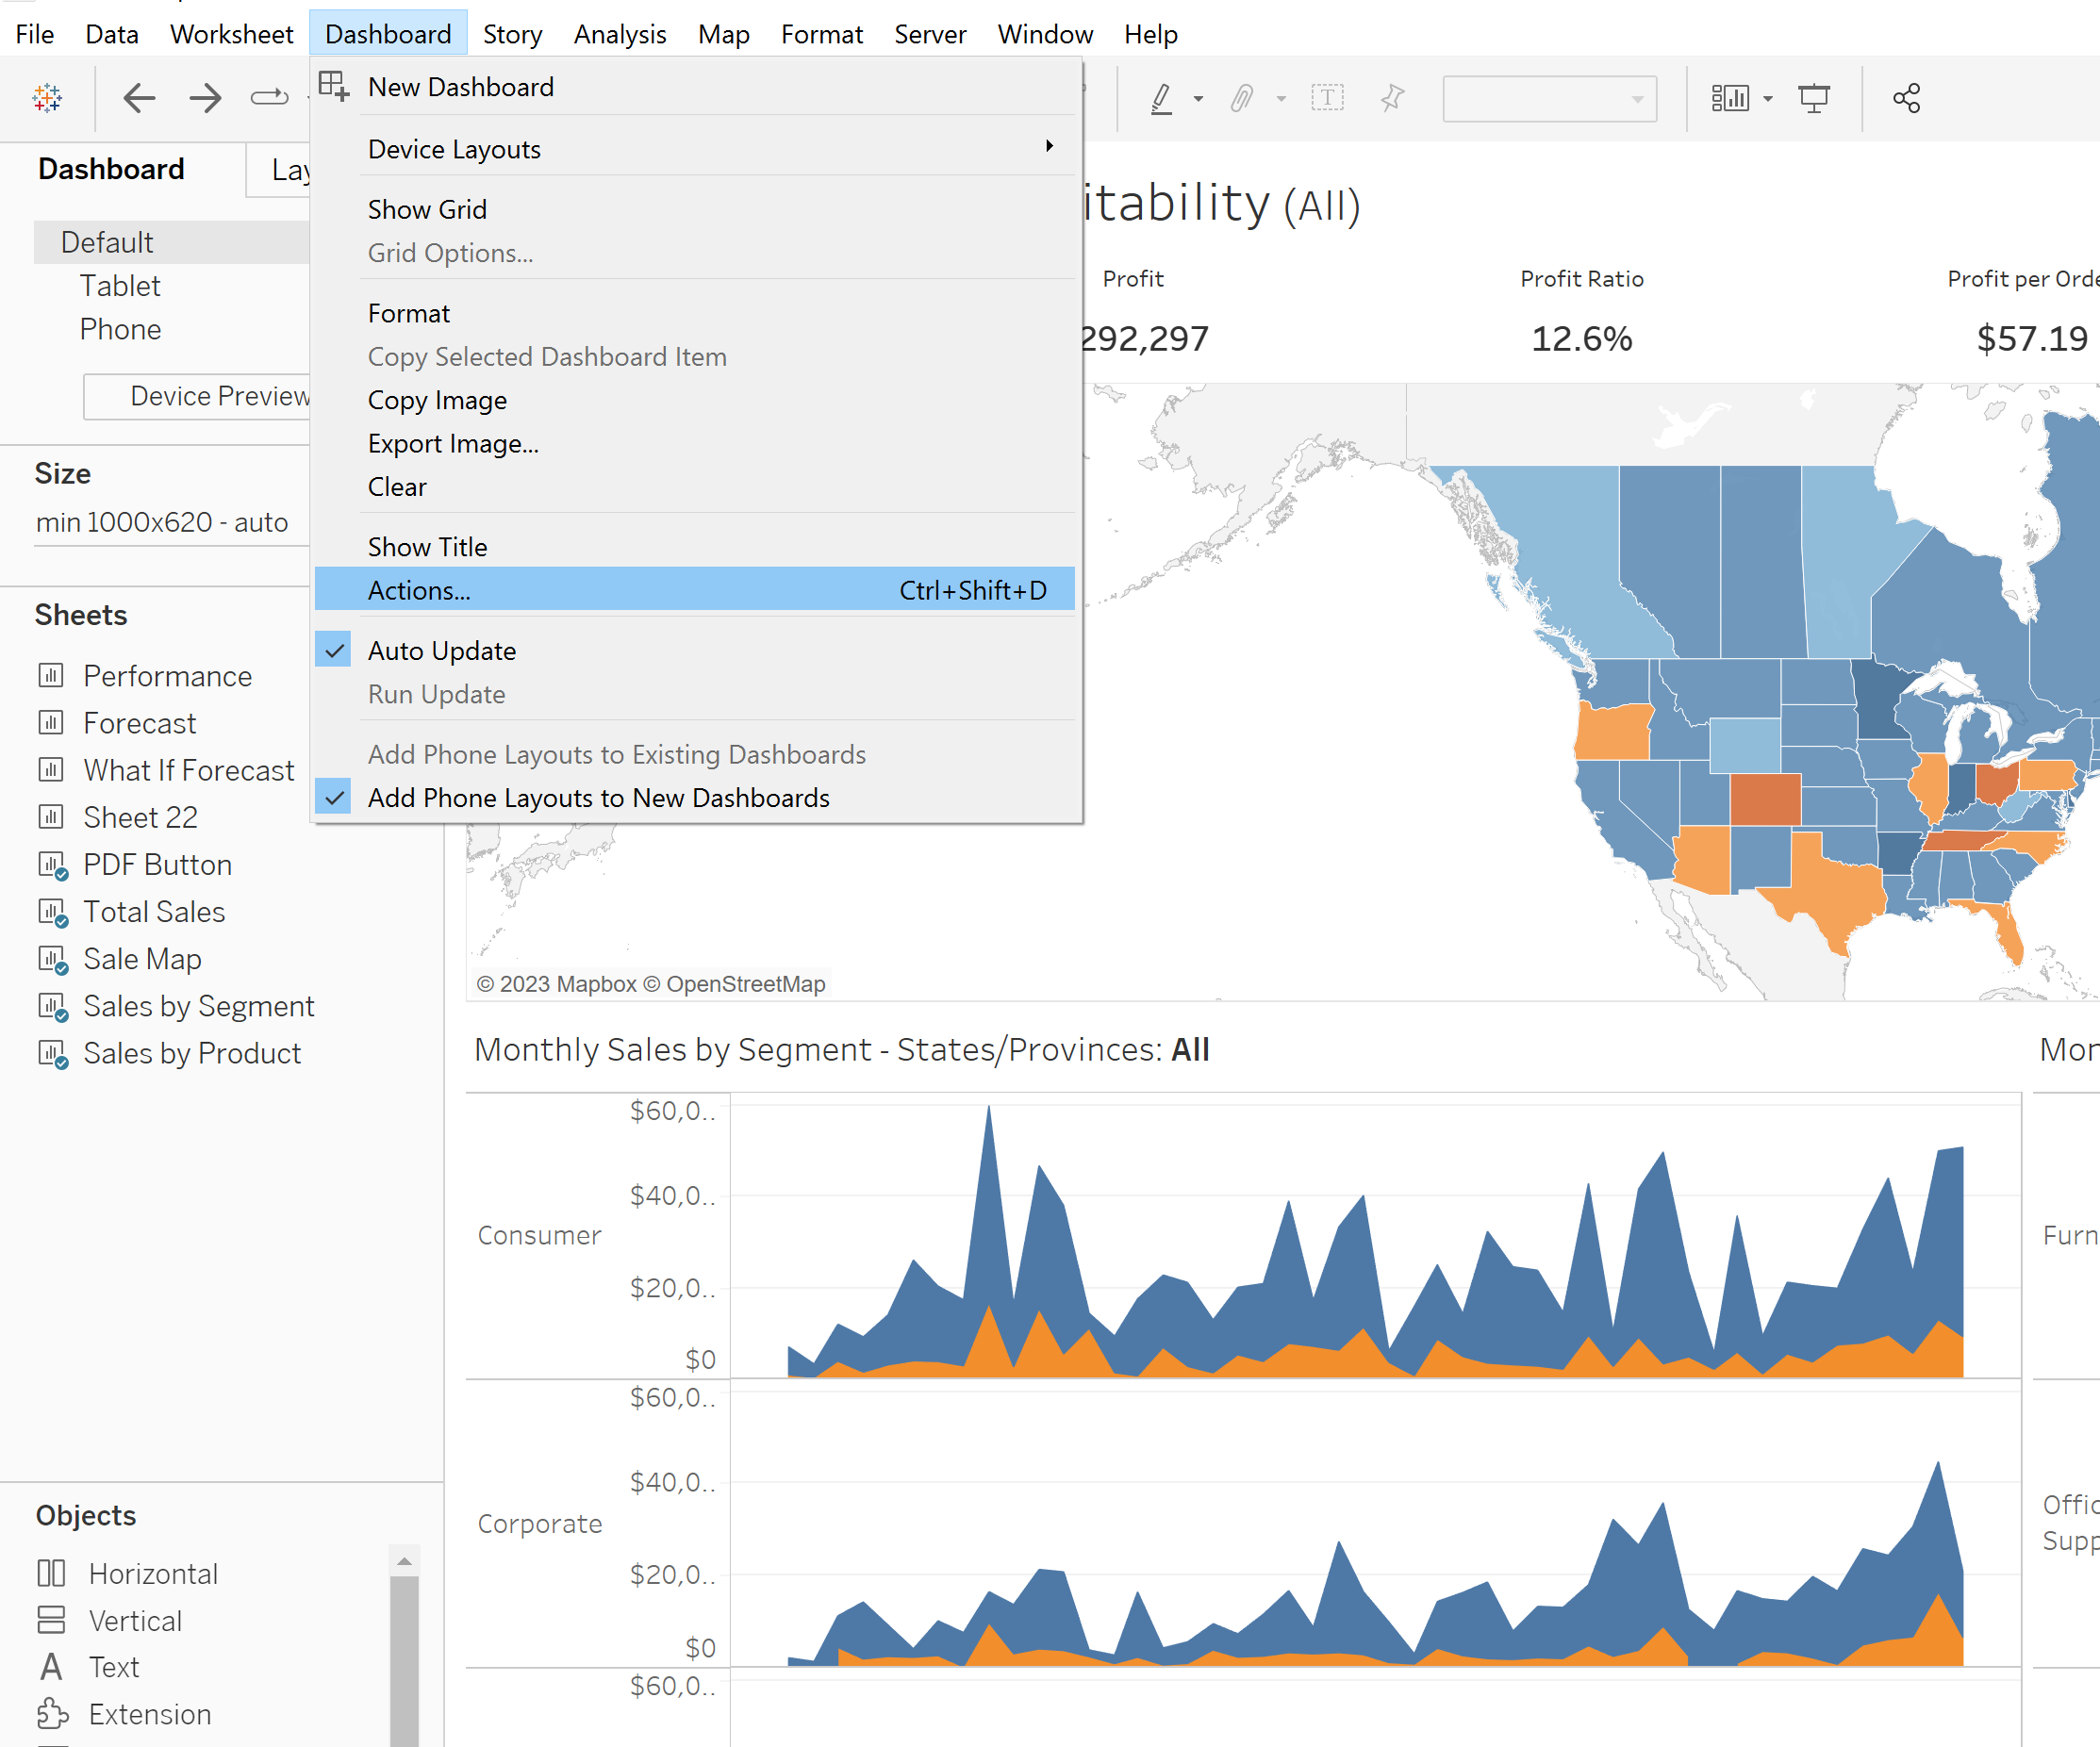Open the Highlight pen tool
The height and width of the screenshot is (1747, 2100).
pos(1162,98)
